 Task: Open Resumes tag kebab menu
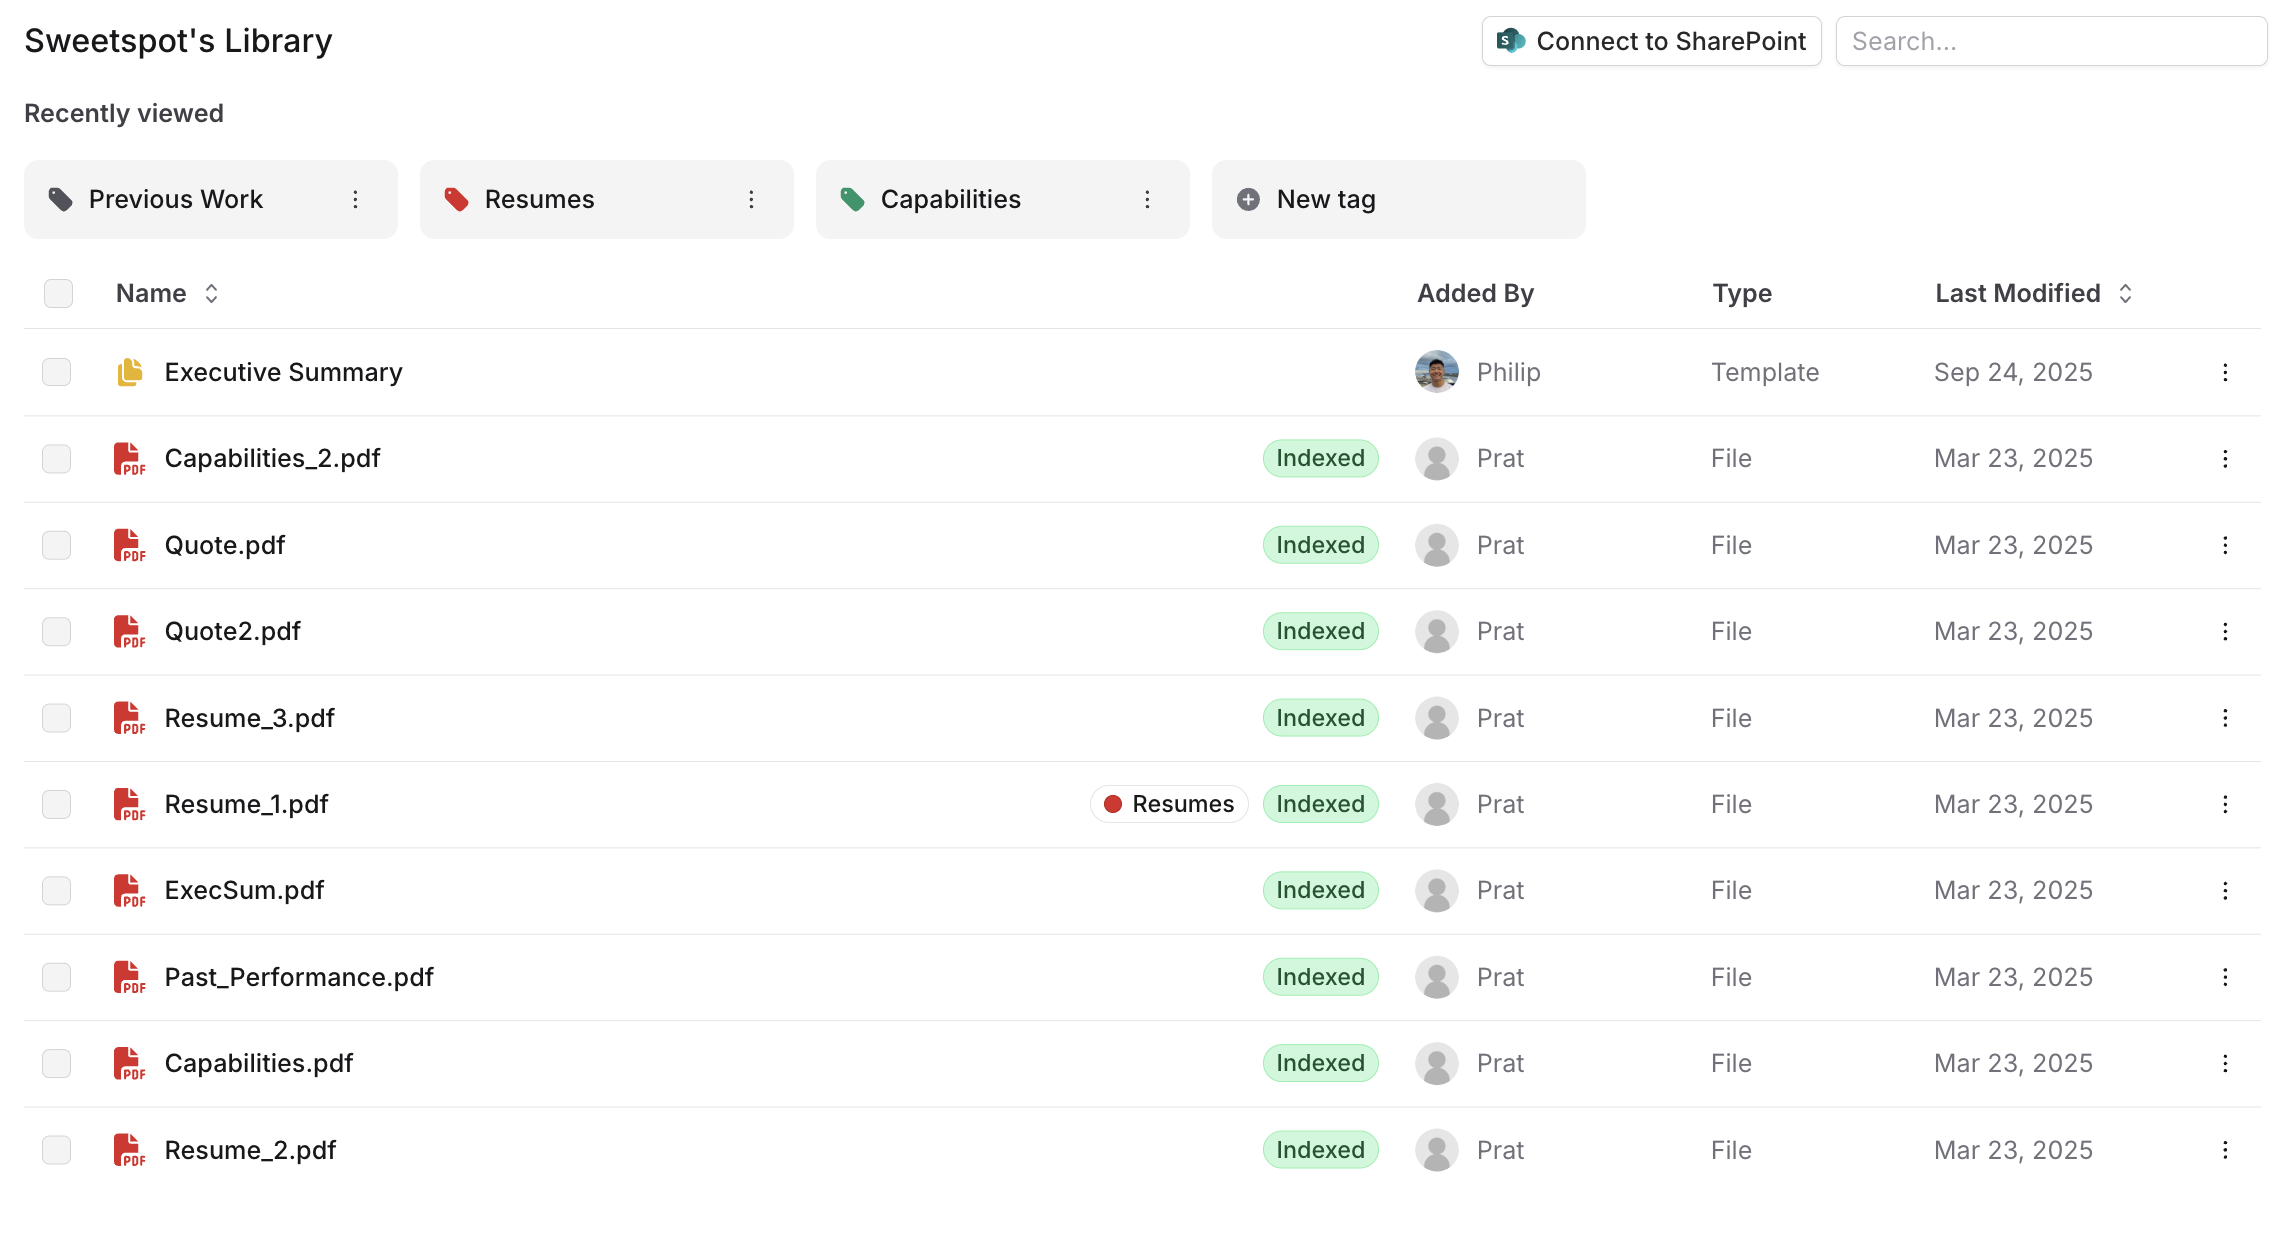point(751,200)
